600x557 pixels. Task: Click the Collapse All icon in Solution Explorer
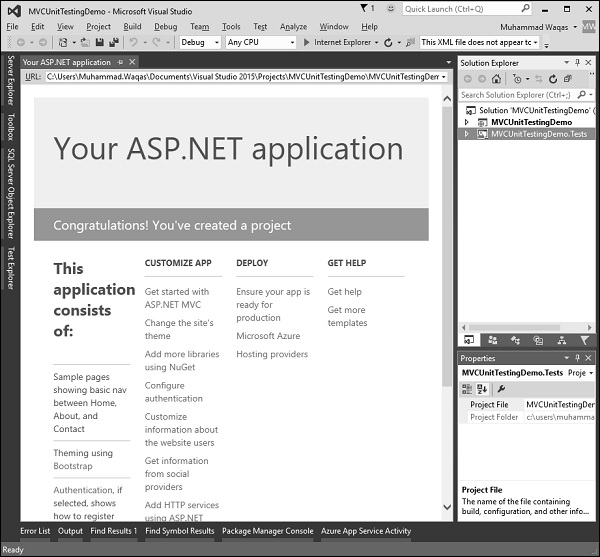(x=568, y=79)
